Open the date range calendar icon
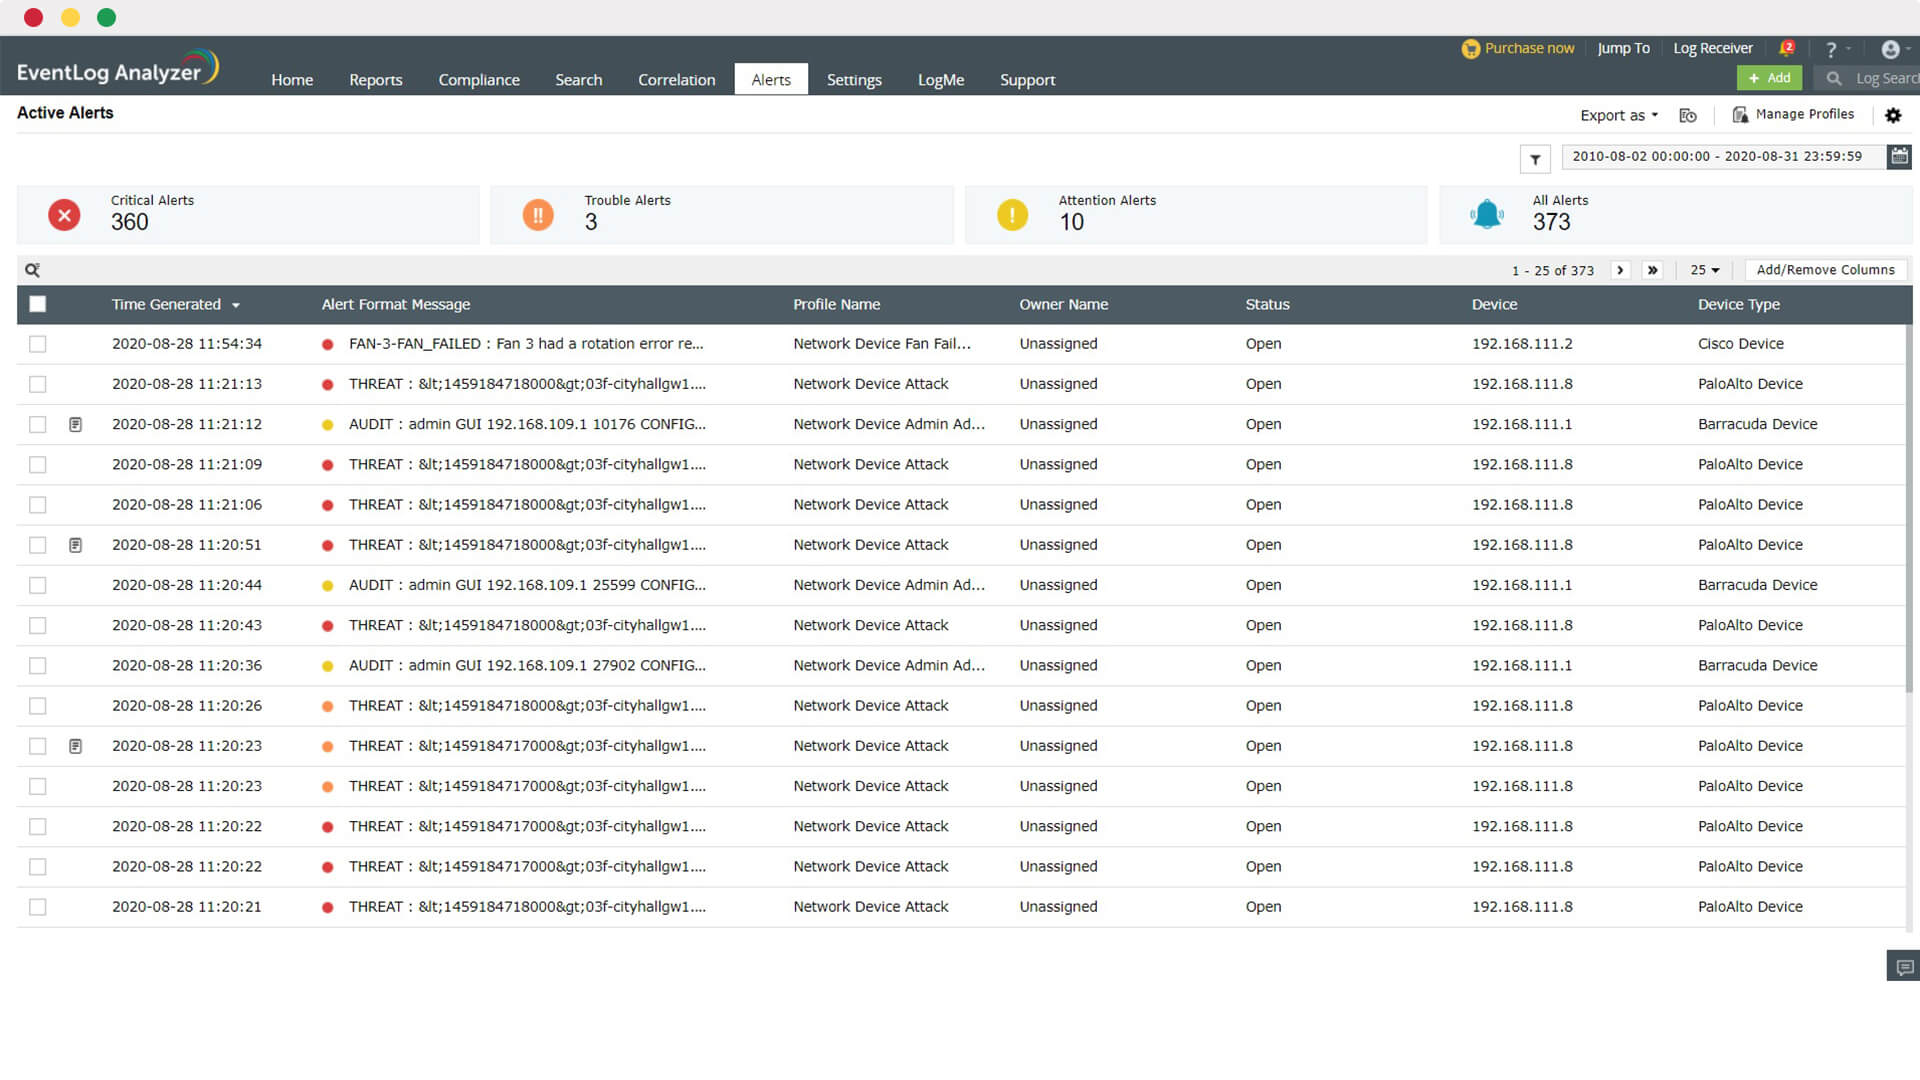This screenshot has height=1080, width=1920. [1899, 156]
